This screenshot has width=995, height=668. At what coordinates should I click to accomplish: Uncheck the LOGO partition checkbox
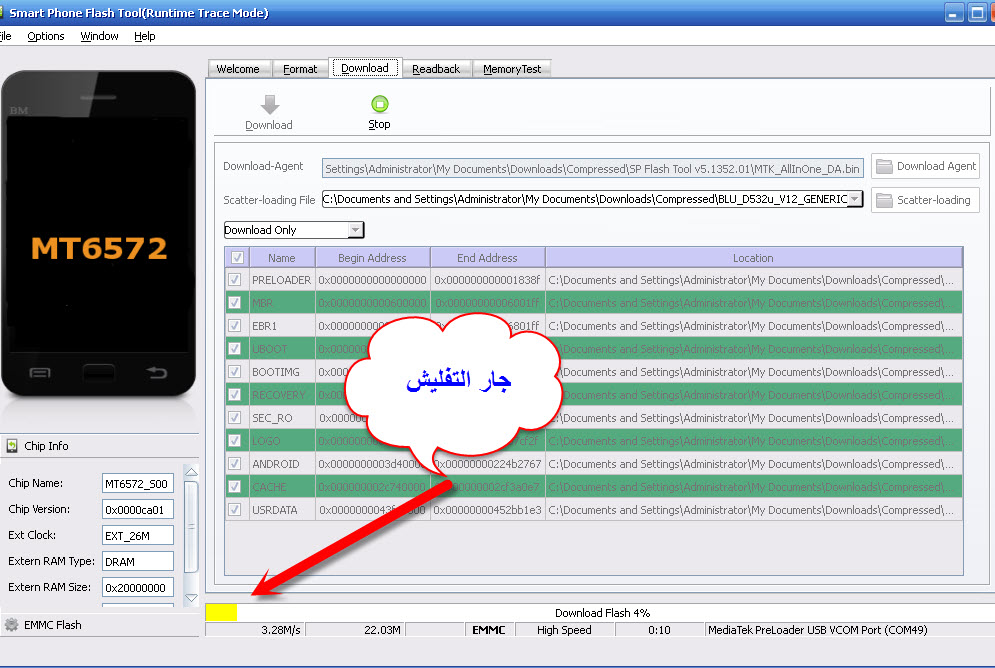coord(235,440)
